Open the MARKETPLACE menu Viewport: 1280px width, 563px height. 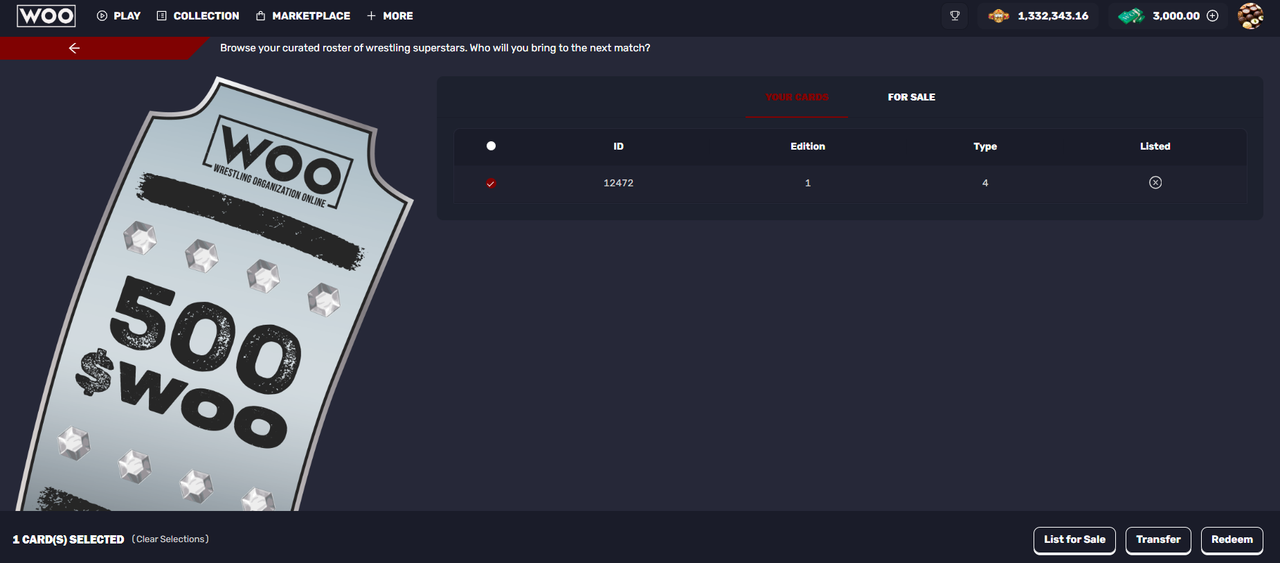(303, 16)
